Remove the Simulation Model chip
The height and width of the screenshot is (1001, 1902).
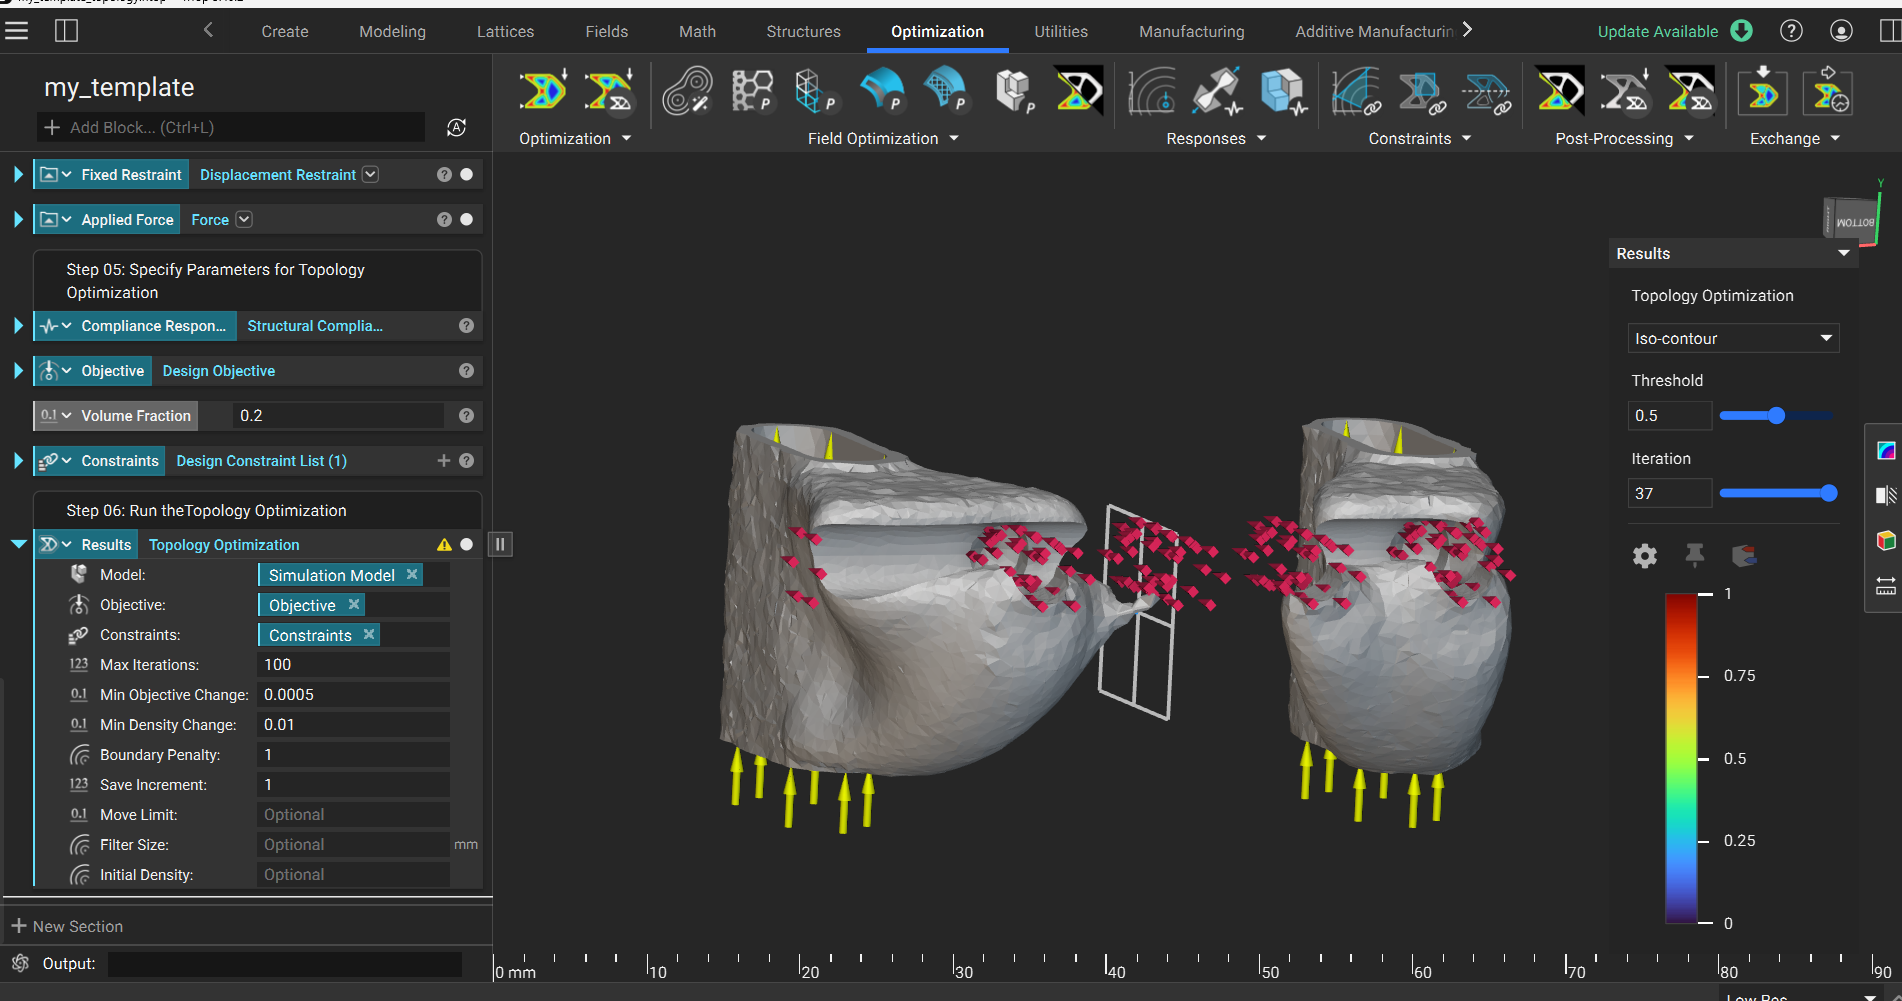point(411,574)
